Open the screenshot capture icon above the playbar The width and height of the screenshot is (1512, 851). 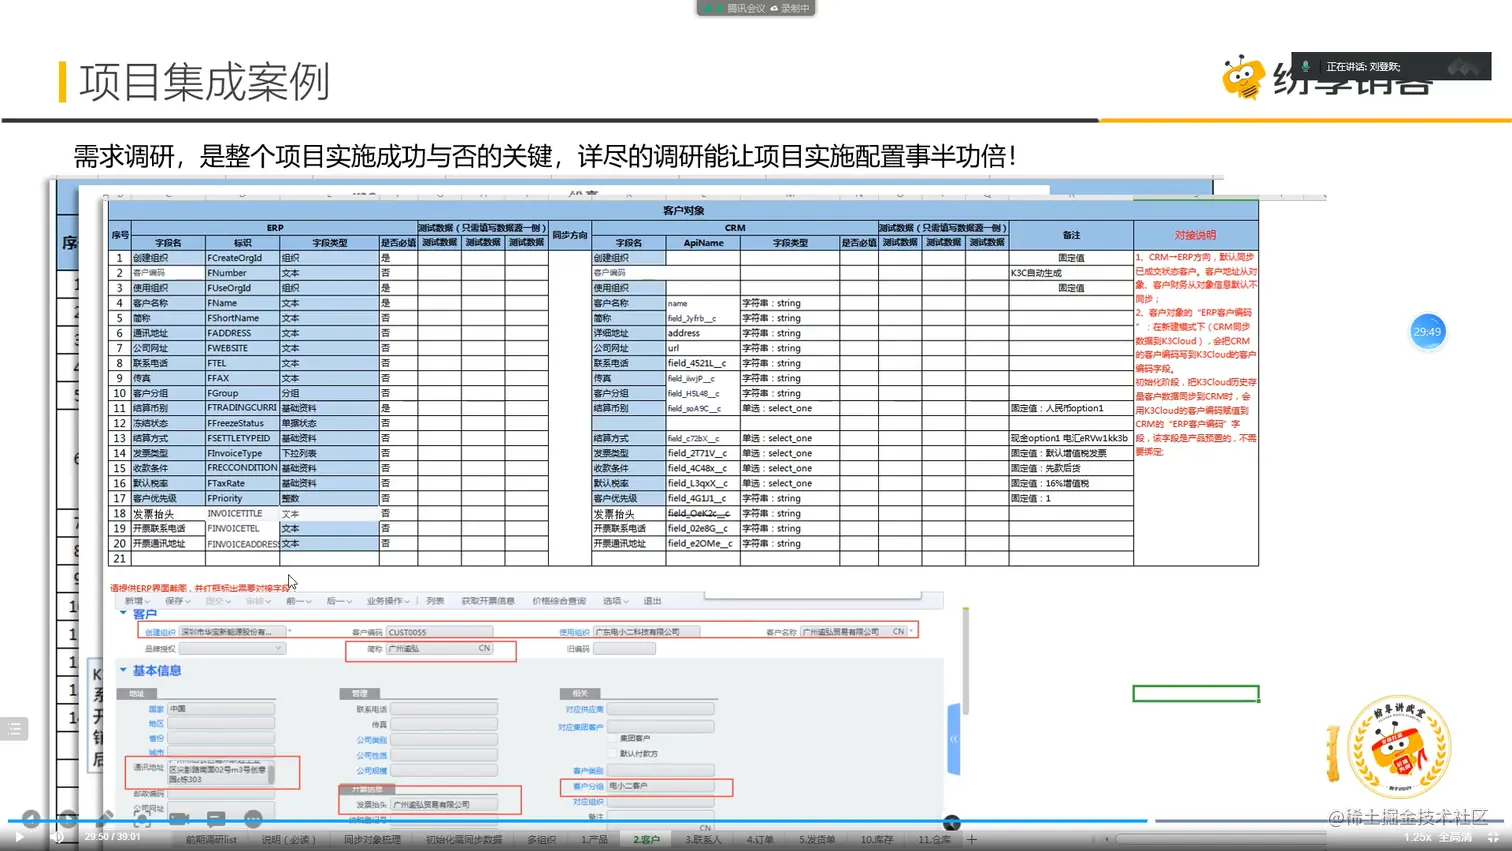[x=142, y=819]
